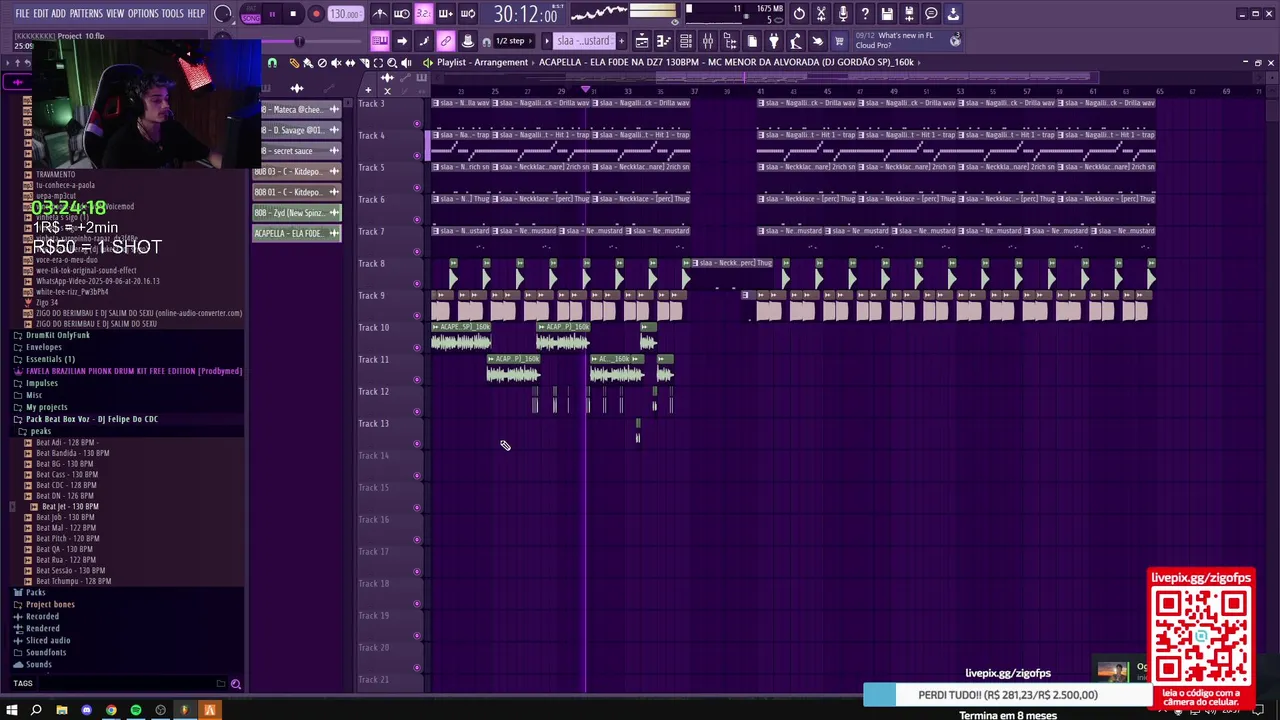Open the mixer view icon

708,41
